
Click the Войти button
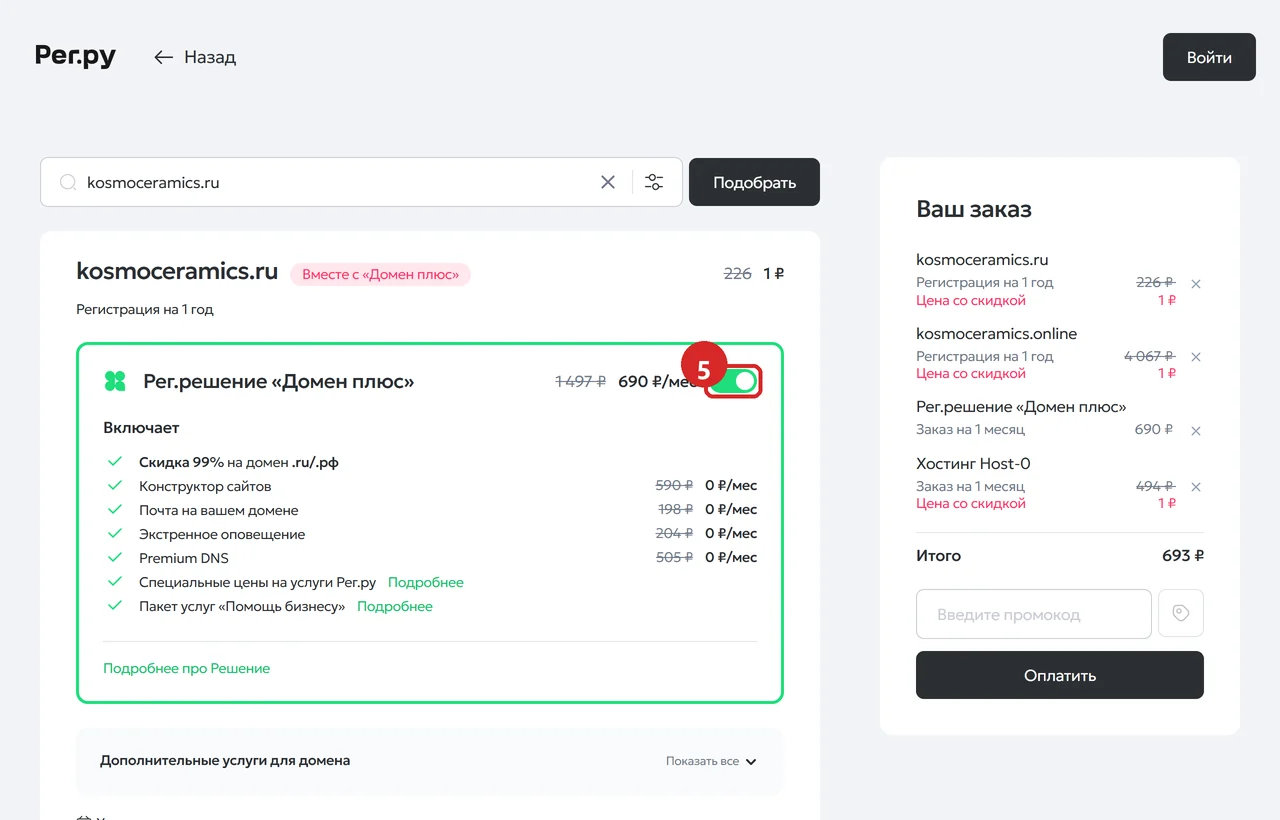(x=1209, y=57)
